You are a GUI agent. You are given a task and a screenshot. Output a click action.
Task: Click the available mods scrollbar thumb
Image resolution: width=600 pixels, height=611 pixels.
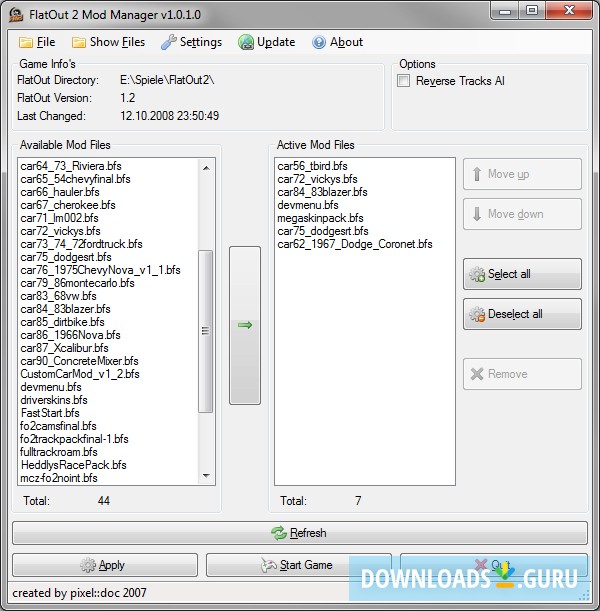(206, 331)
